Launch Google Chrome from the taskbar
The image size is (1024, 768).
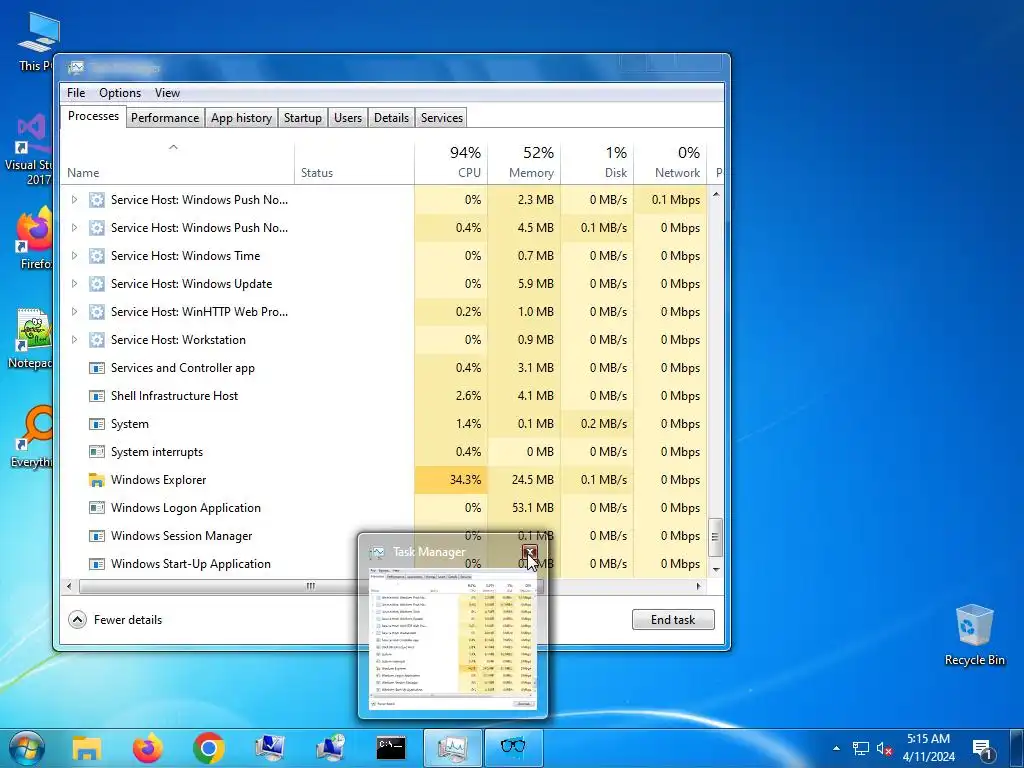[208, 748]
